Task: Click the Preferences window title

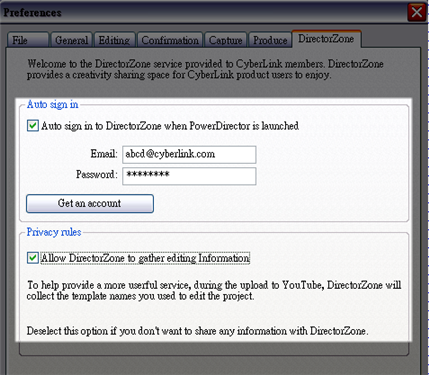Action: [32, 13]
